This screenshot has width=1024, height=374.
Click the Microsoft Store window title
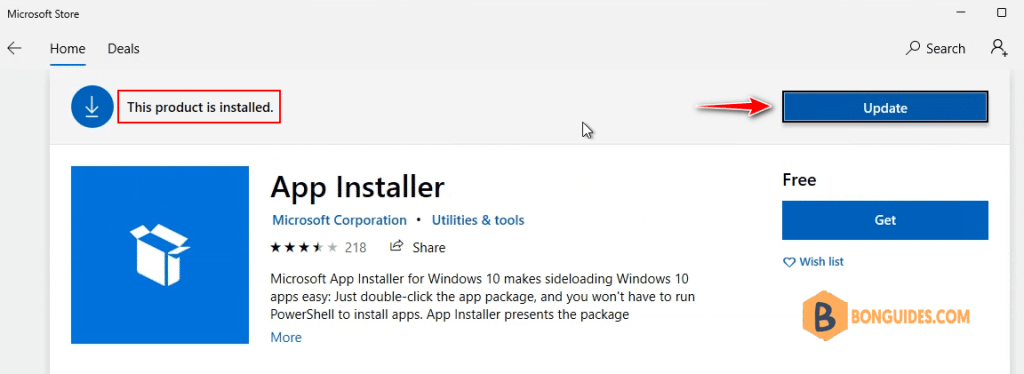coord(44,13)
